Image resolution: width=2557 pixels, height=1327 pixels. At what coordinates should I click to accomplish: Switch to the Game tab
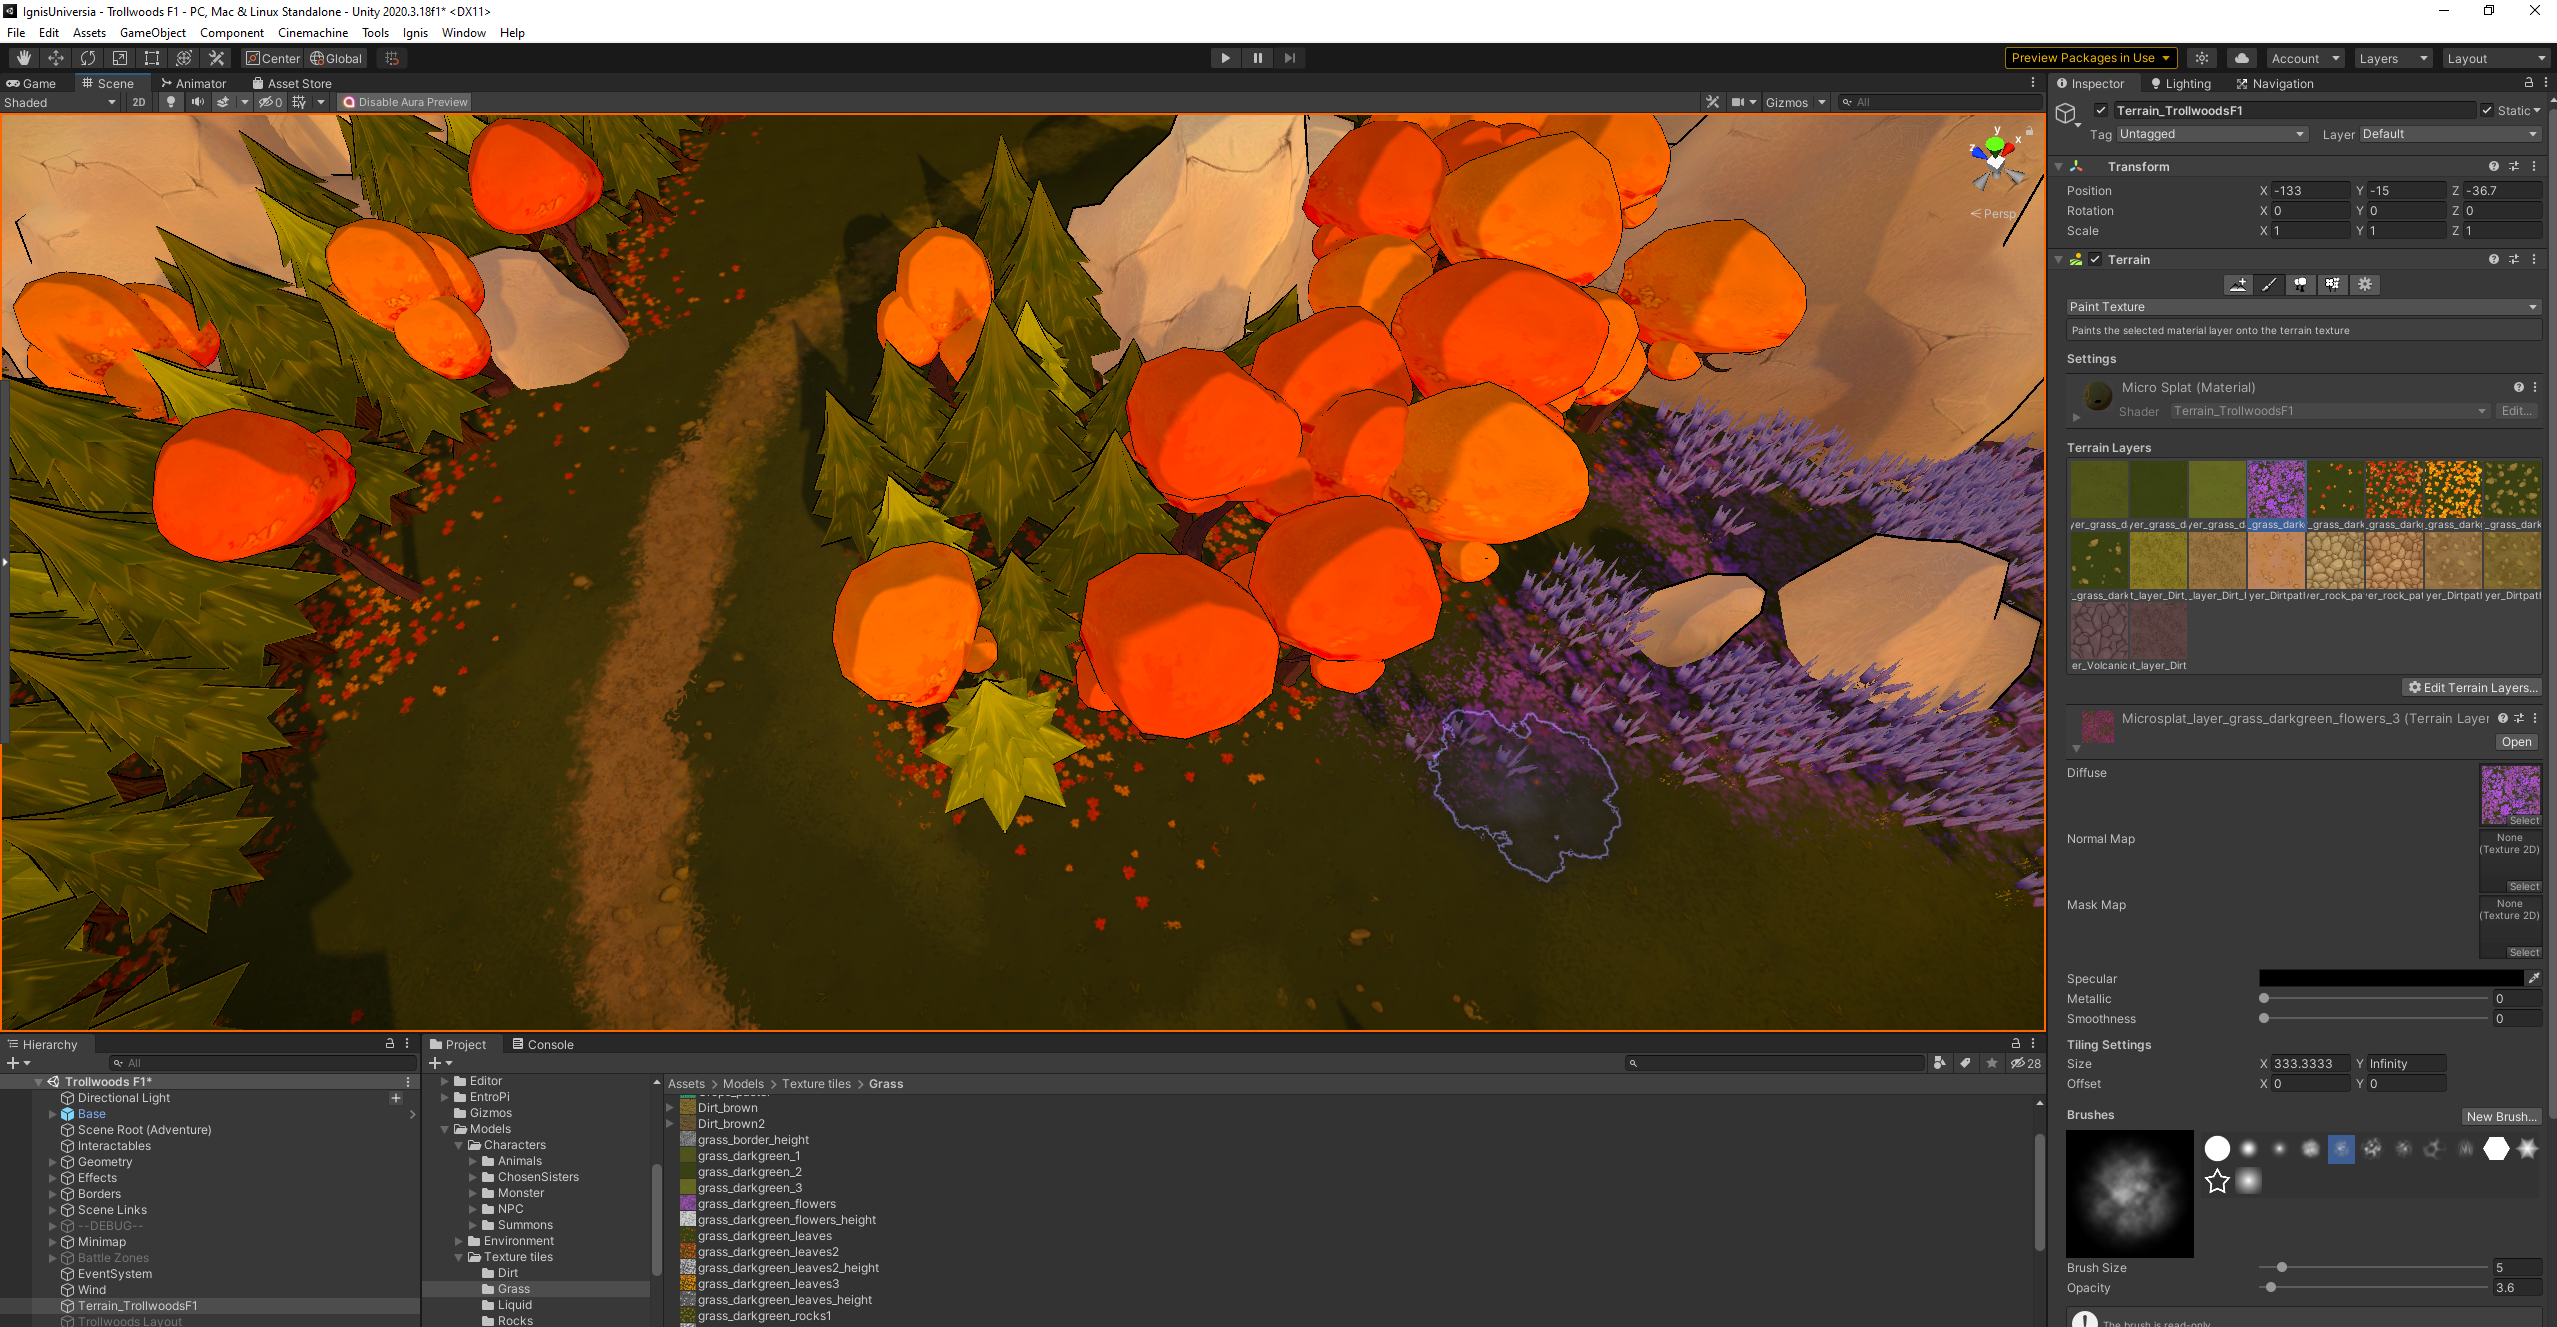point(32,83)
